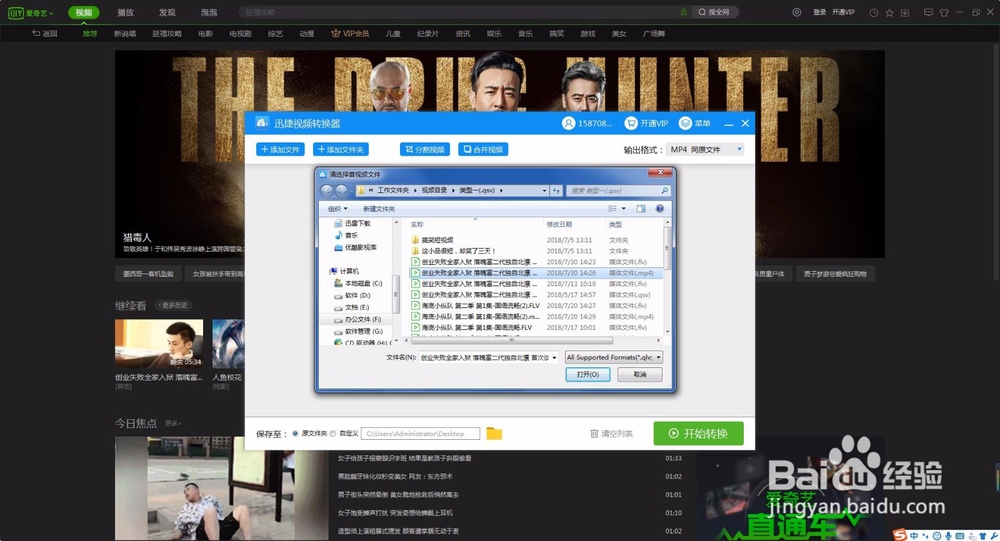This screenshot has height=541, width=1000.
Task: Toggle the preview pane icon
Action: (641, 209)
